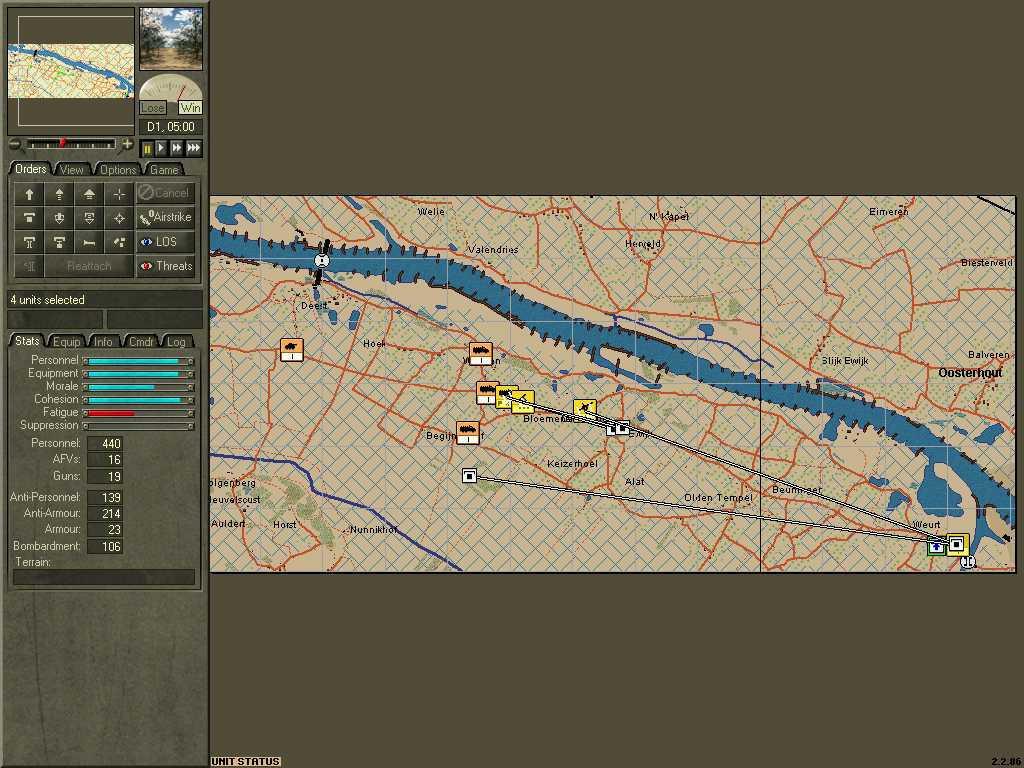
Task: Select the thin crosshair order icon
Action: click(x=119, y=193)
